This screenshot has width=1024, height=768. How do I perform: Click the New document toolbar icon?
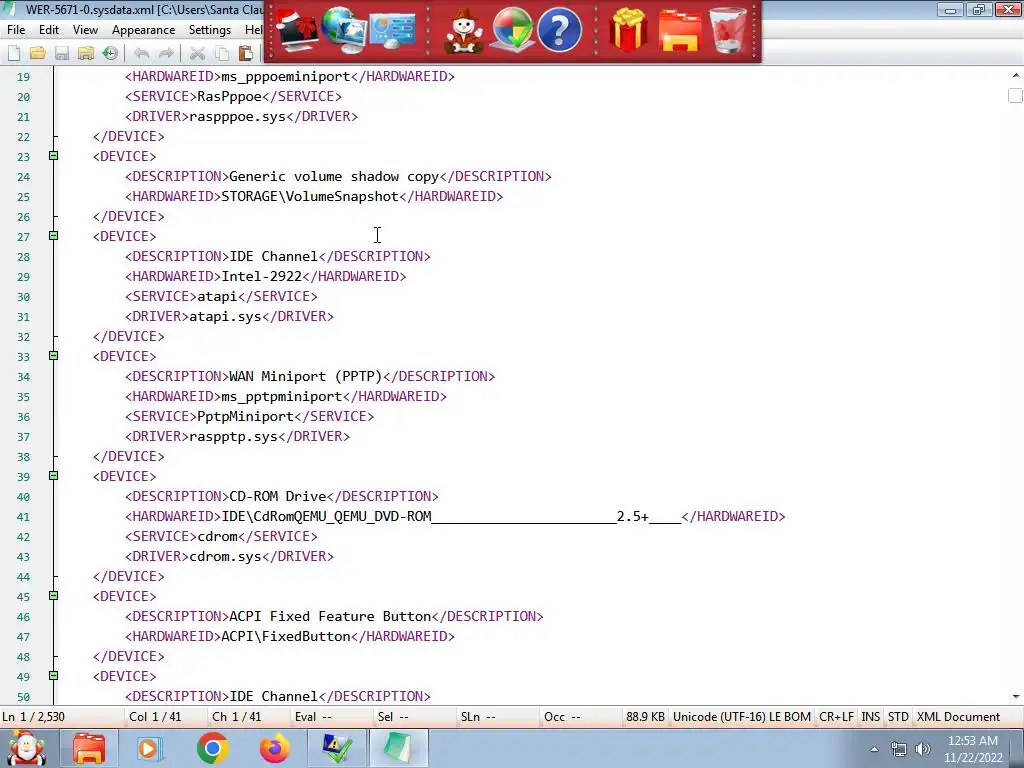pos(14,53)
